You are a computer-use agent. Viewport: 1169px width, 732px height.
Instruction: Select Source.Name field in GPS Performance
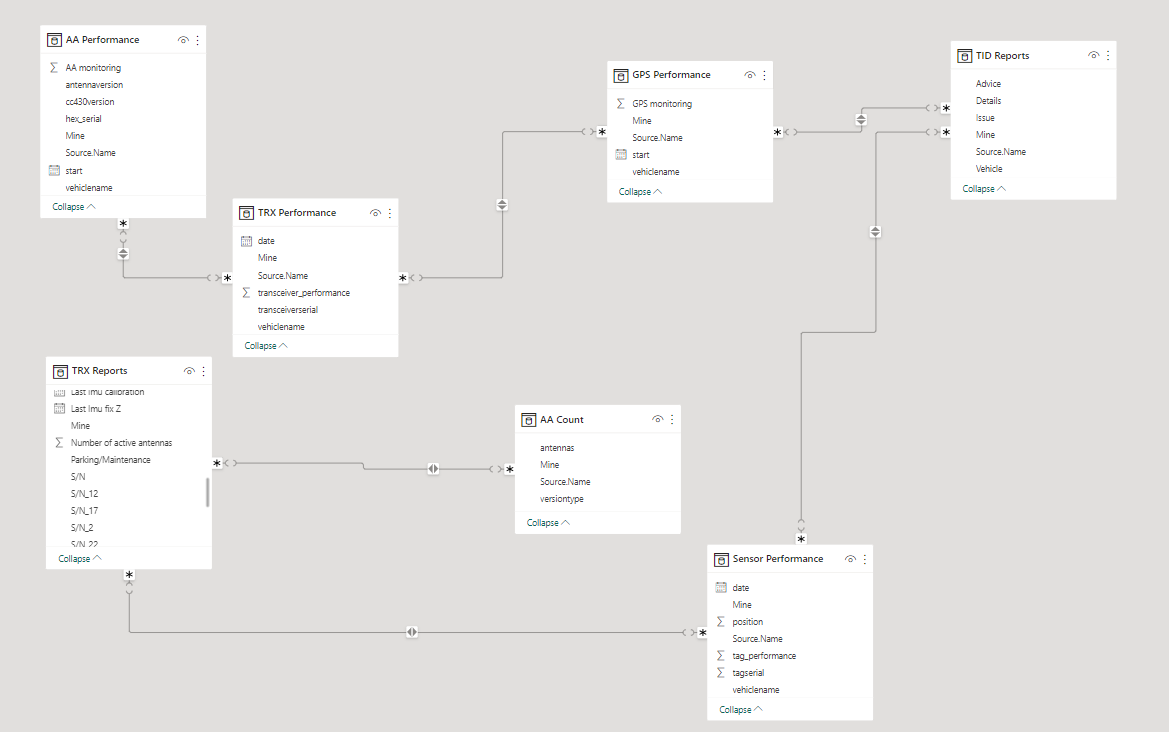point(658,138)
